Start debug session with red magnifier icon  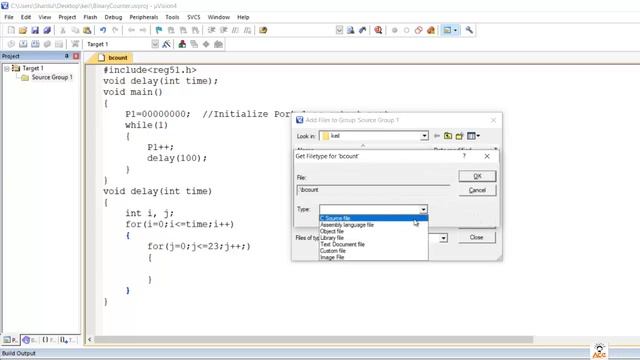coord(378,30)
